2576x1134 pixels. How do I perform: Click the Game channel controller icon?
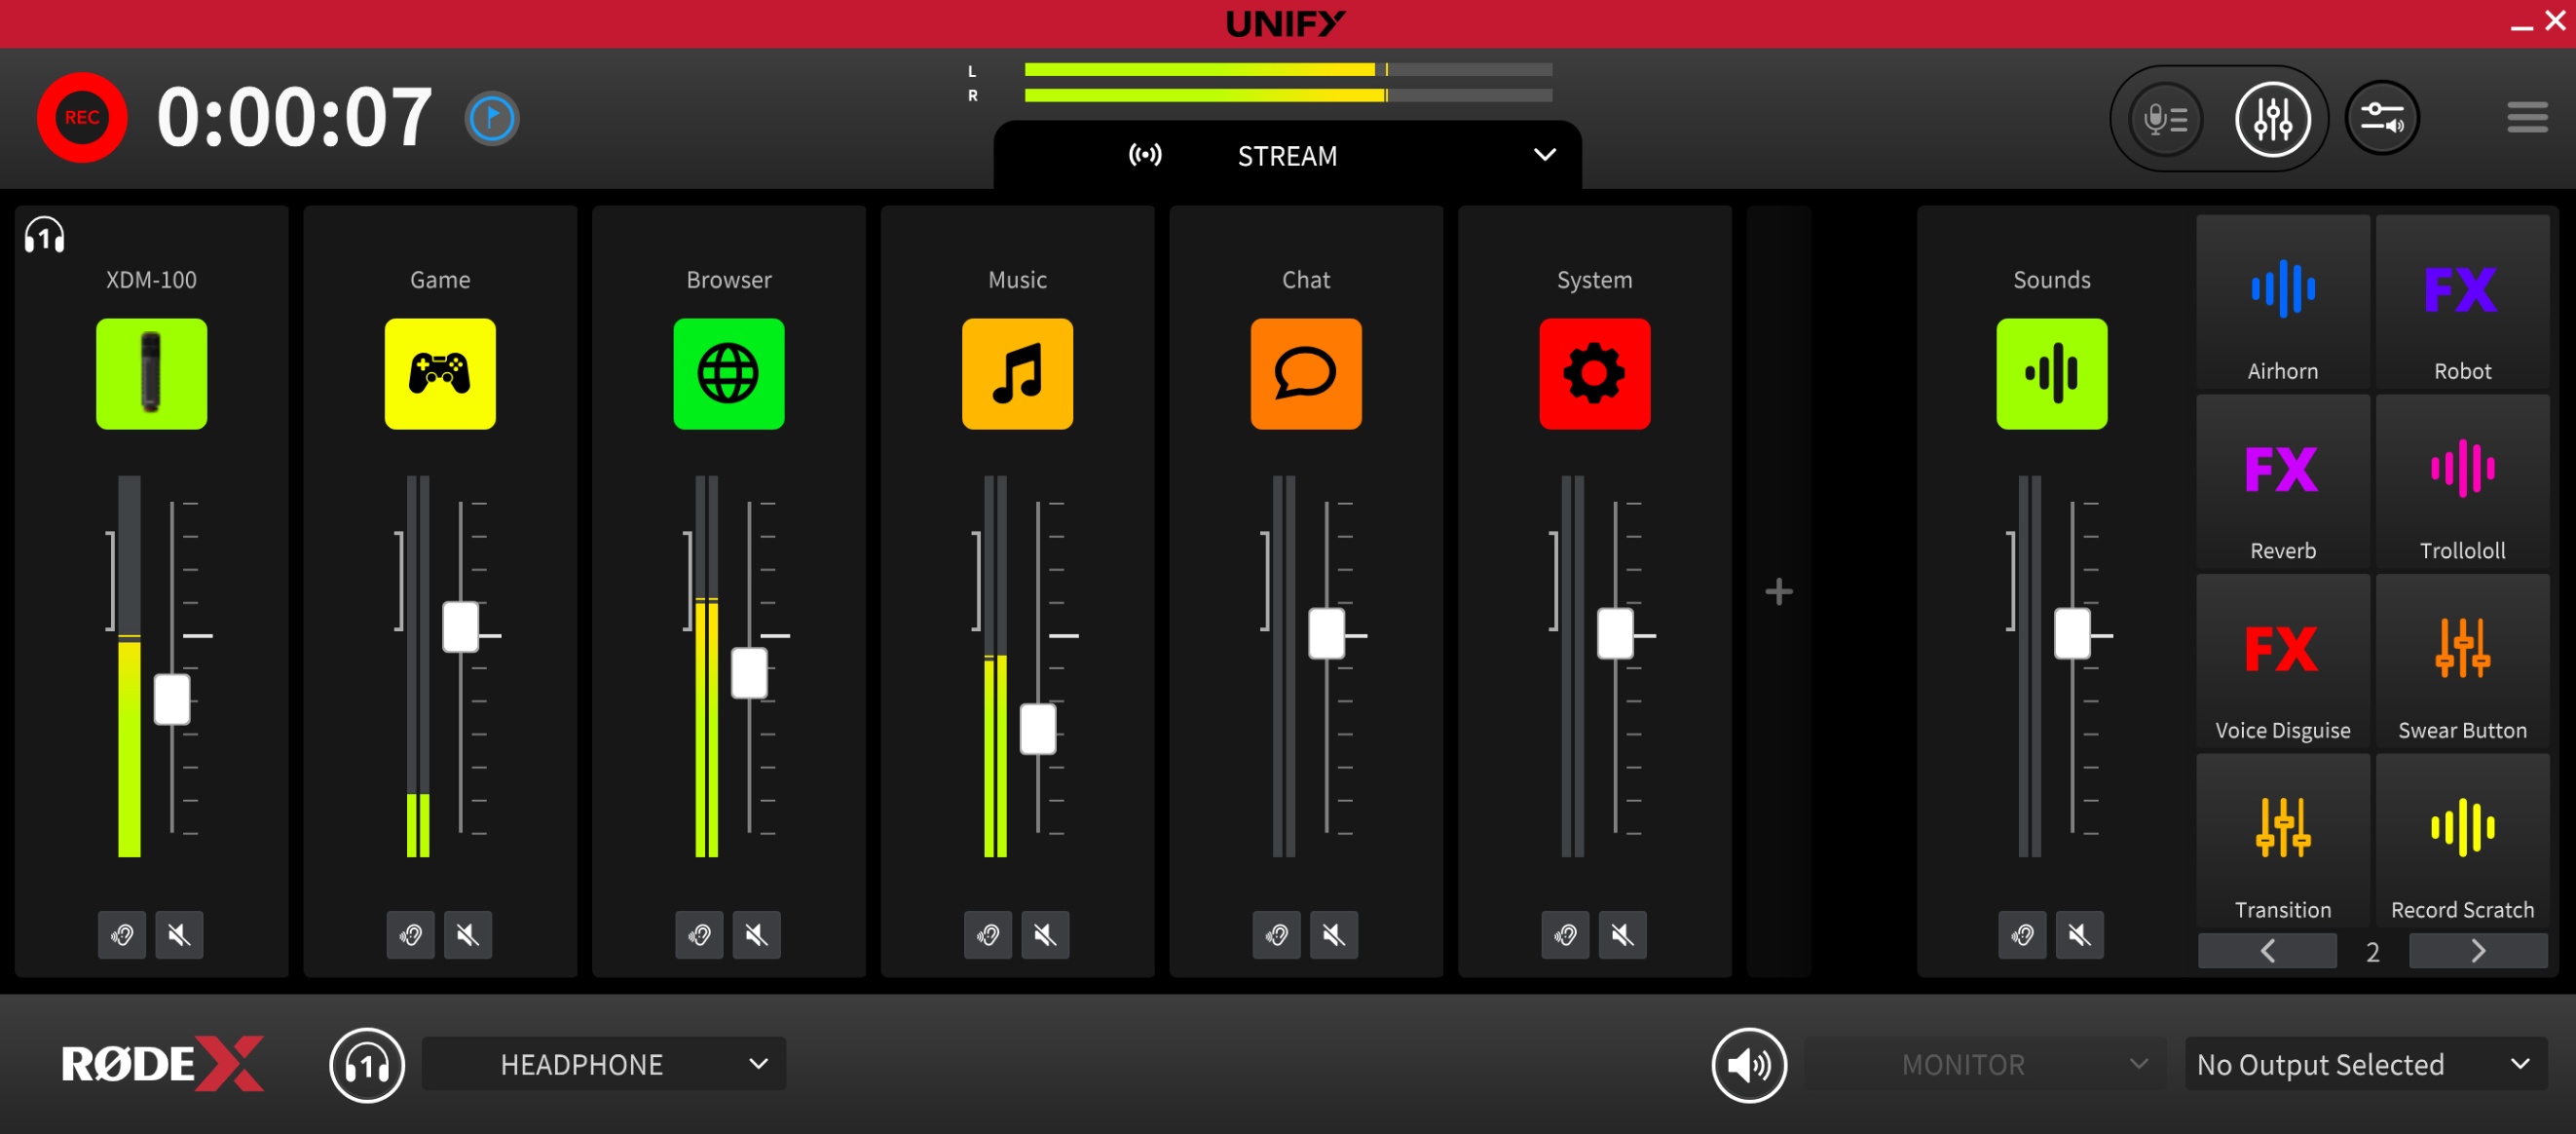tap(440, 374)
